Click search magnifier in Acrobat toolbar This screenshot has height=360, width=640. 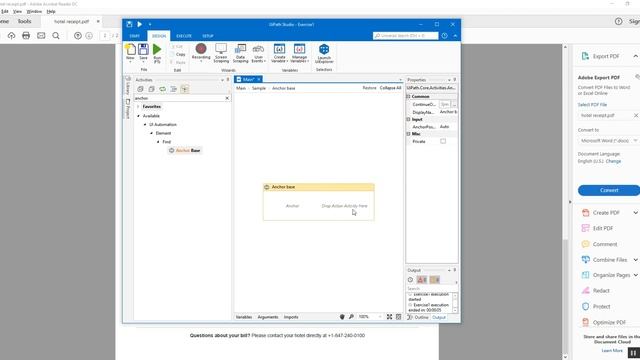56,36
